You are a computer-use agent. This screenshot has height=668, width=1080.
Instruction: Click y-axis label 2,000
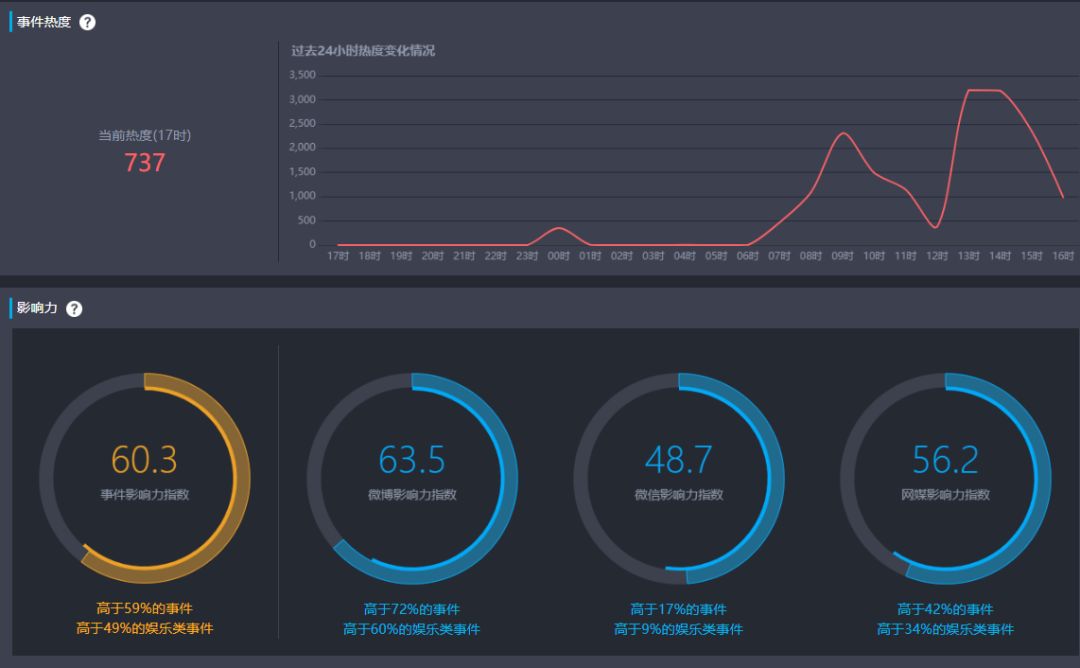point(302,147)
